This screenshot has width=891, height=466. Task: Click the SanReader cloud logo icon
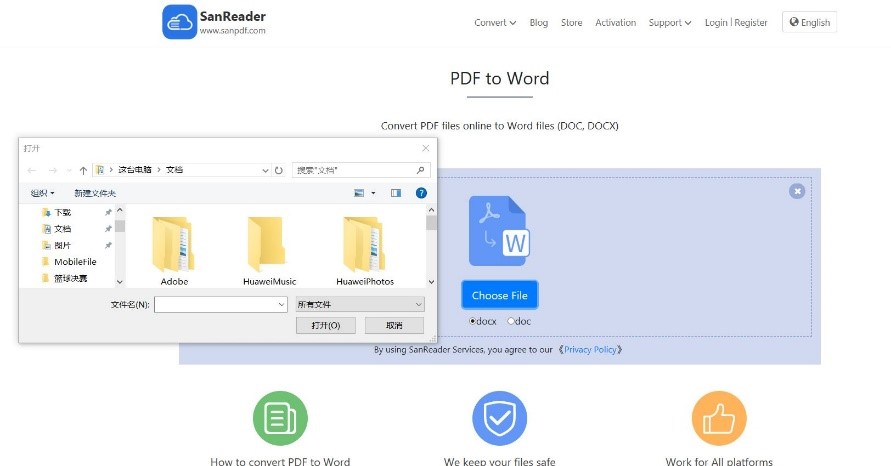(x=180, y=22)
